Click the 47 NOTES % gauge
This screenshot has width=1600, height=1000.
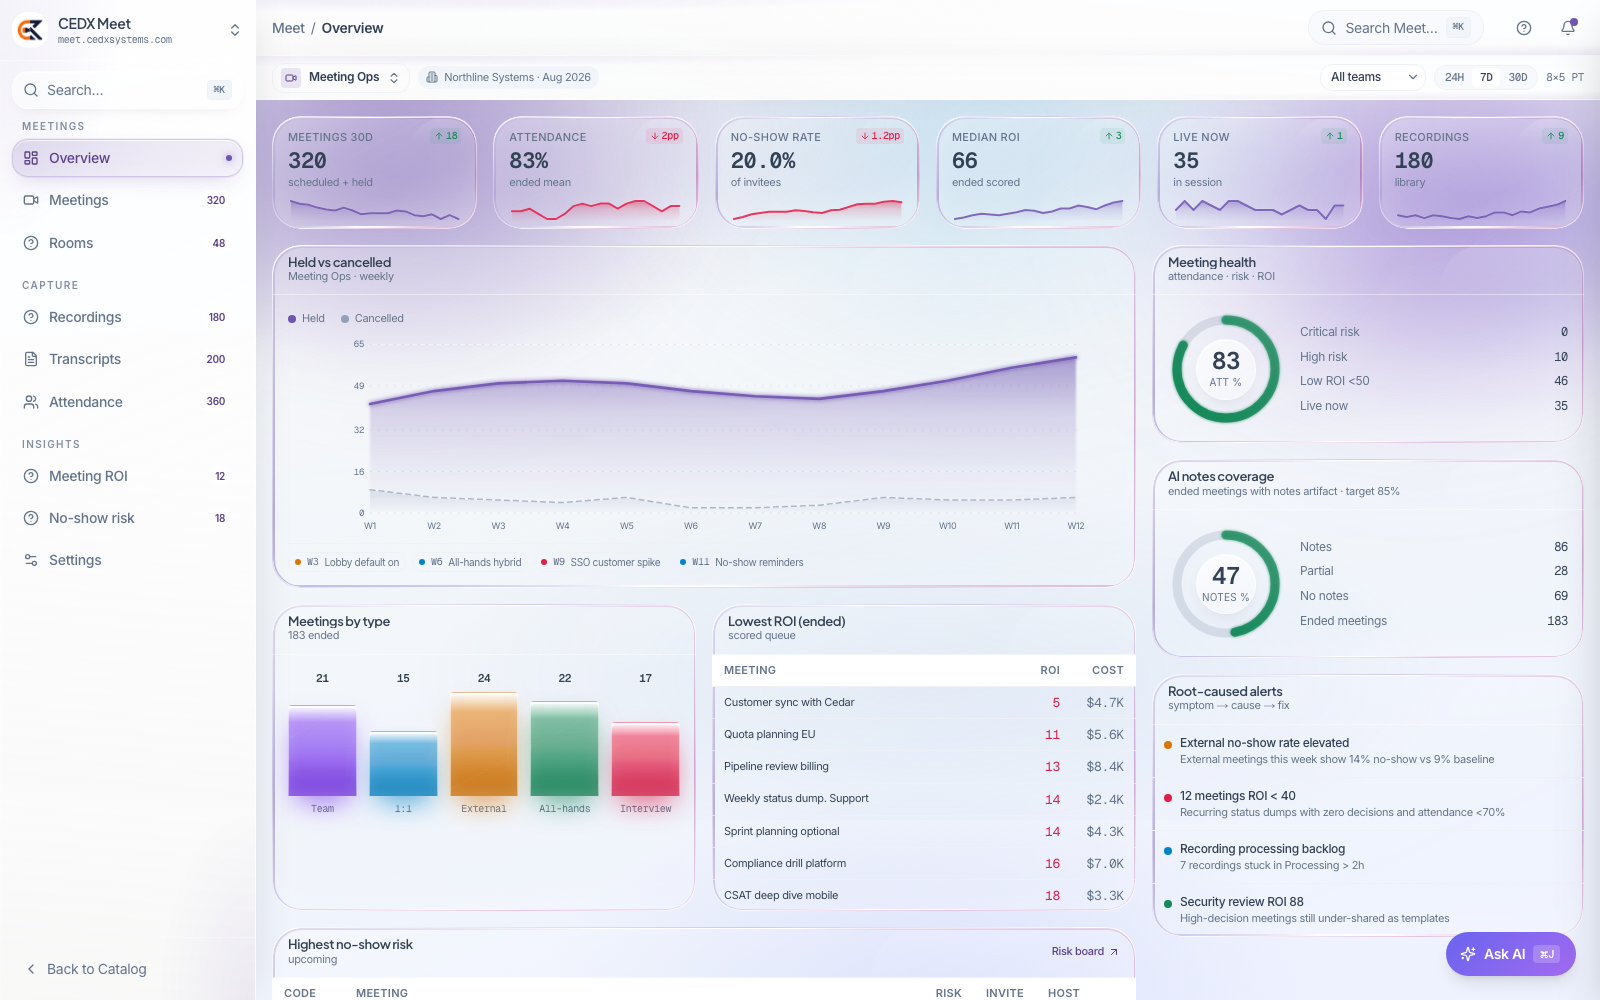coord(1226,584)
